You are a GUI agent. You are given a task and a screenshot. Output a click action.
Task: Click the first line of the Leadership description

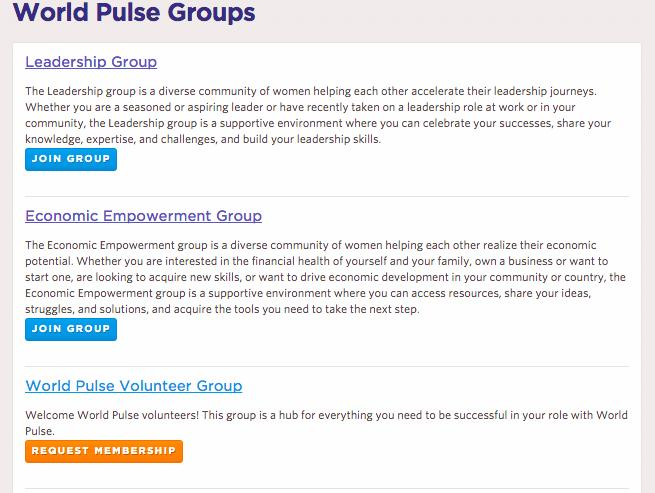(324, 91)
